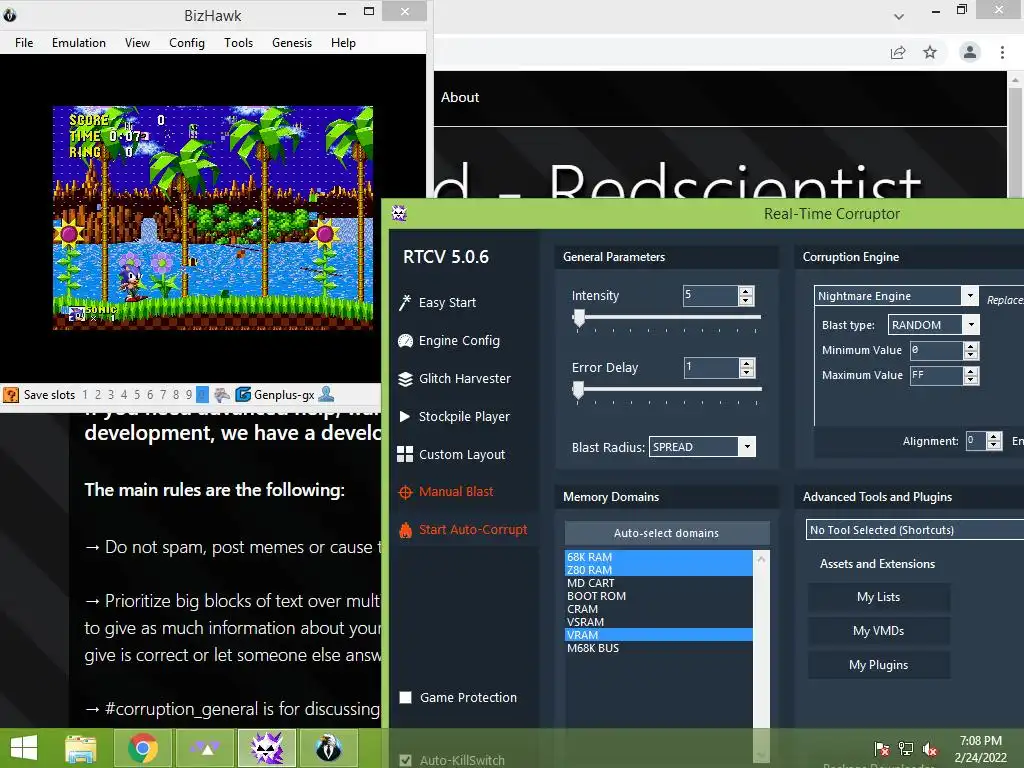Open File Explorer from taskbar
Viewport: 1024px width, 768px height.
(x=80, y=748)
